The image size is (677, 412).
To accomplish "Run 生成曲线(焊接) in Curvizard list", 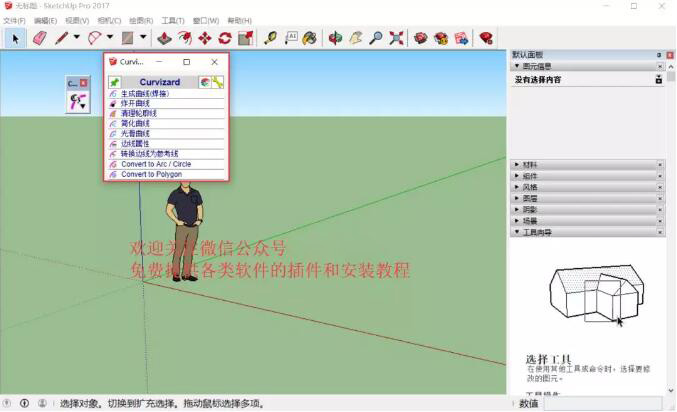I will (166, 93).
